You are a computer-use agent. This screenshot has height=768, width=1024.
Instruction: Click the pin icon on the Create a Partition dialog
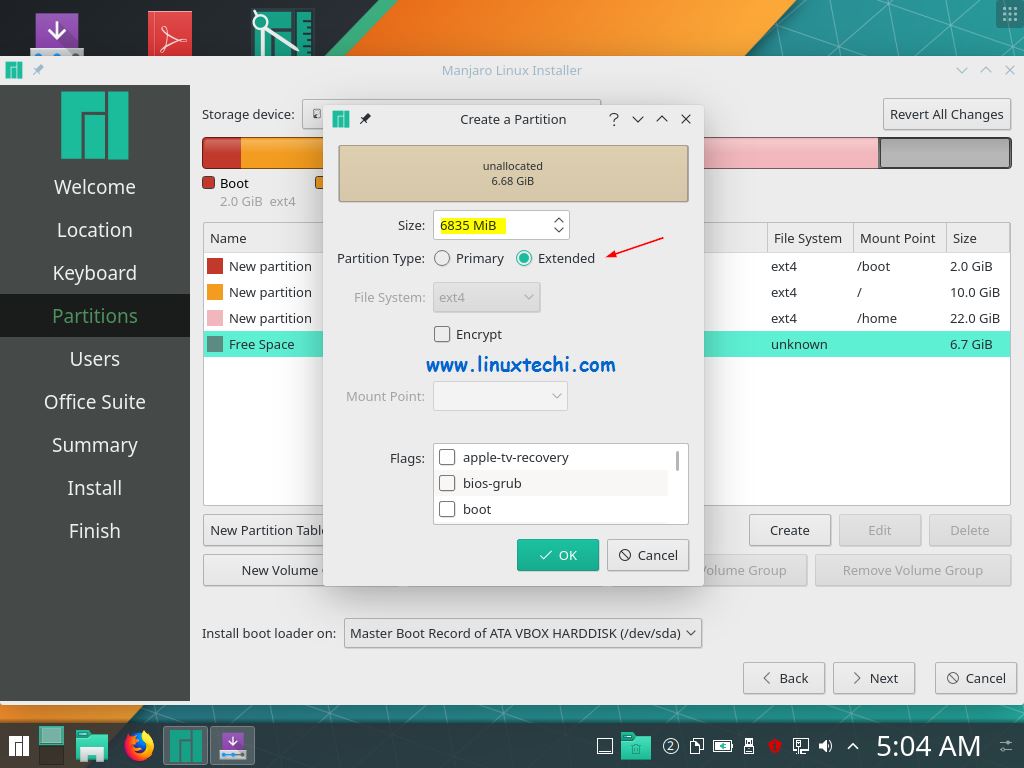click(x=365, y=119)
